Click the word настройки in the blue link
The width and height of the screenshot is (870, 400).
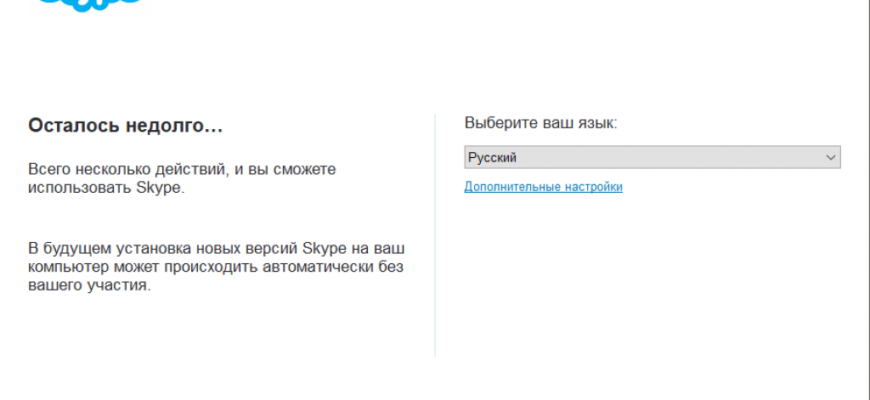tap(594, 187)
